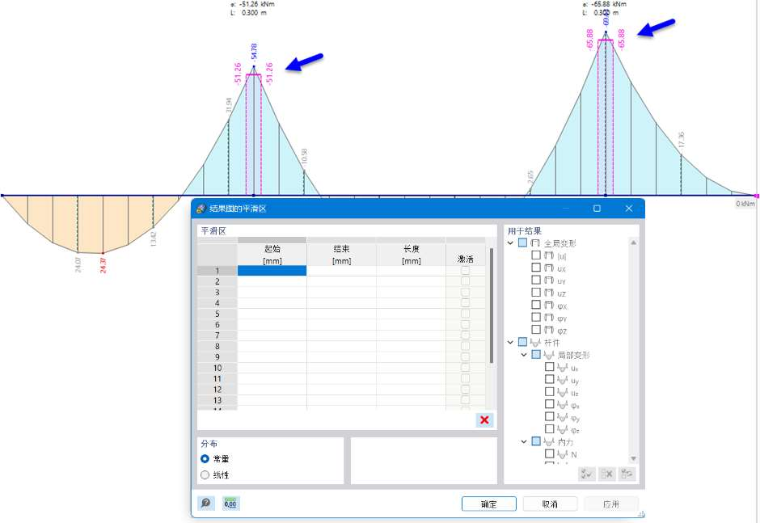The width and height of the screenshot is (760, 523).
Task: Check the global φz result checkbox
Action: click(536, 330)
